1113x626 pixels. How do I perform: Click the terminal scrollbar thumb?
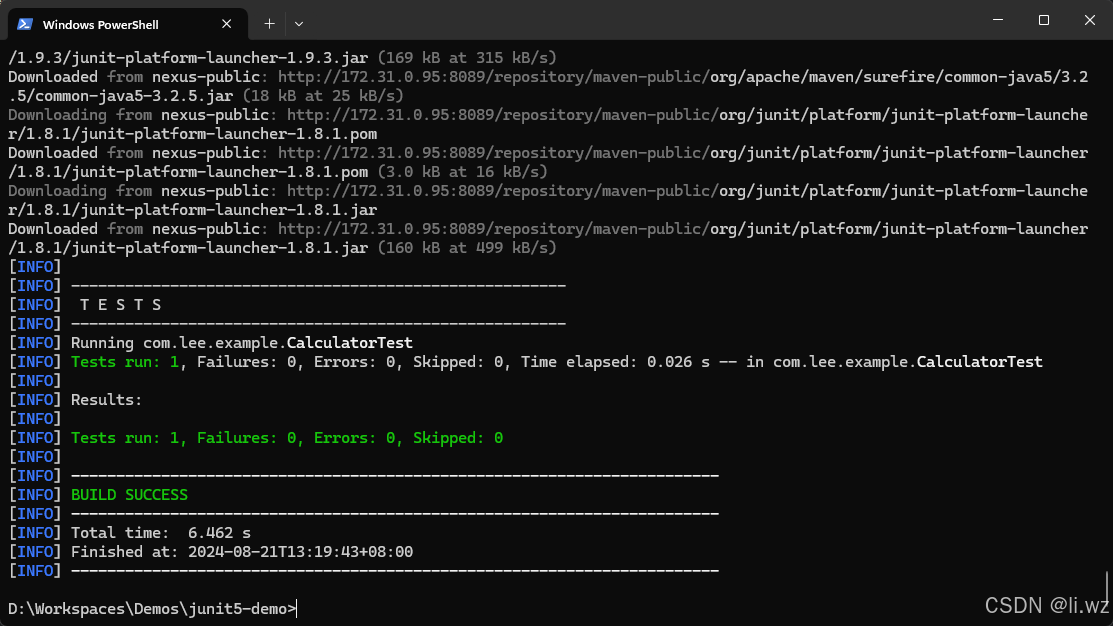(1107, 585)
